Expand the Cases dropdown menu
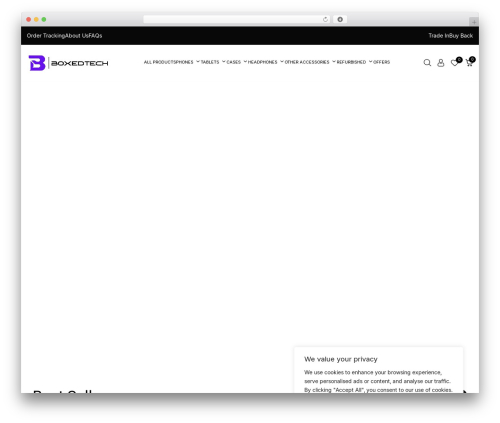Screen dimensions: 500x423 click(237, 62)
